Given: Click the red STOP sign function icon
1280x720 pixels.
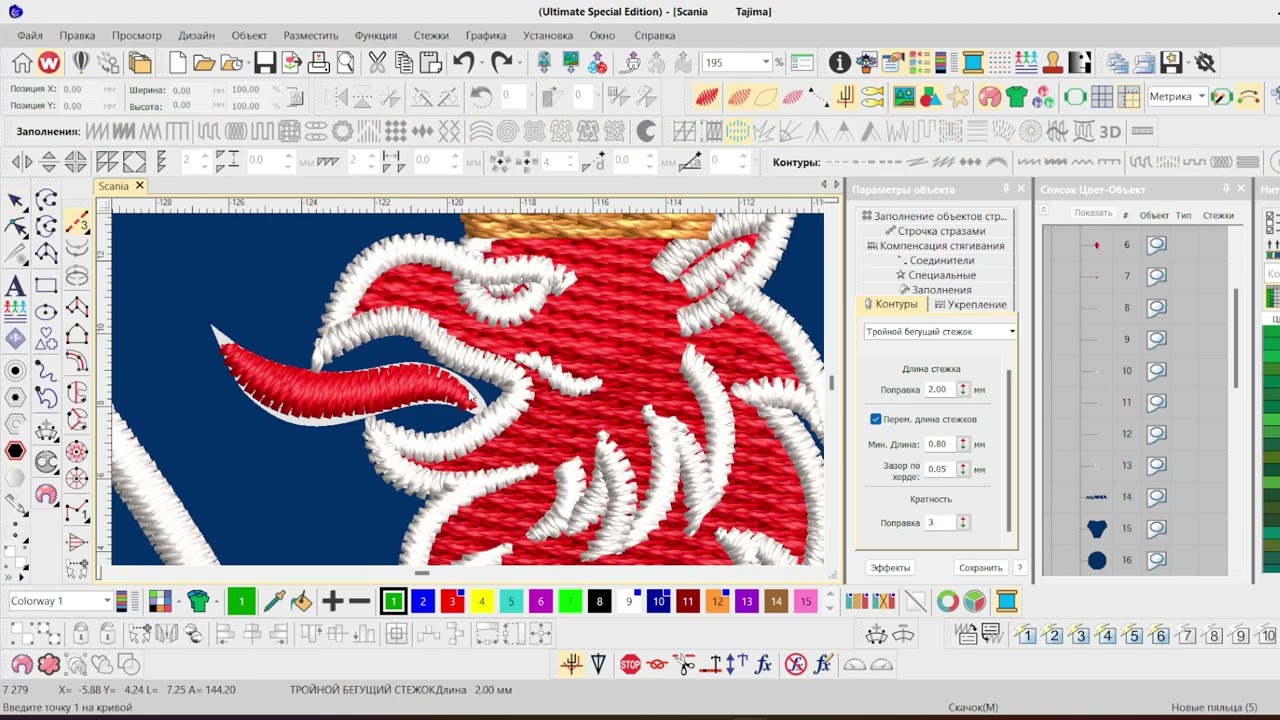Looking at the screenshot, I should click(x=630, y=663).
